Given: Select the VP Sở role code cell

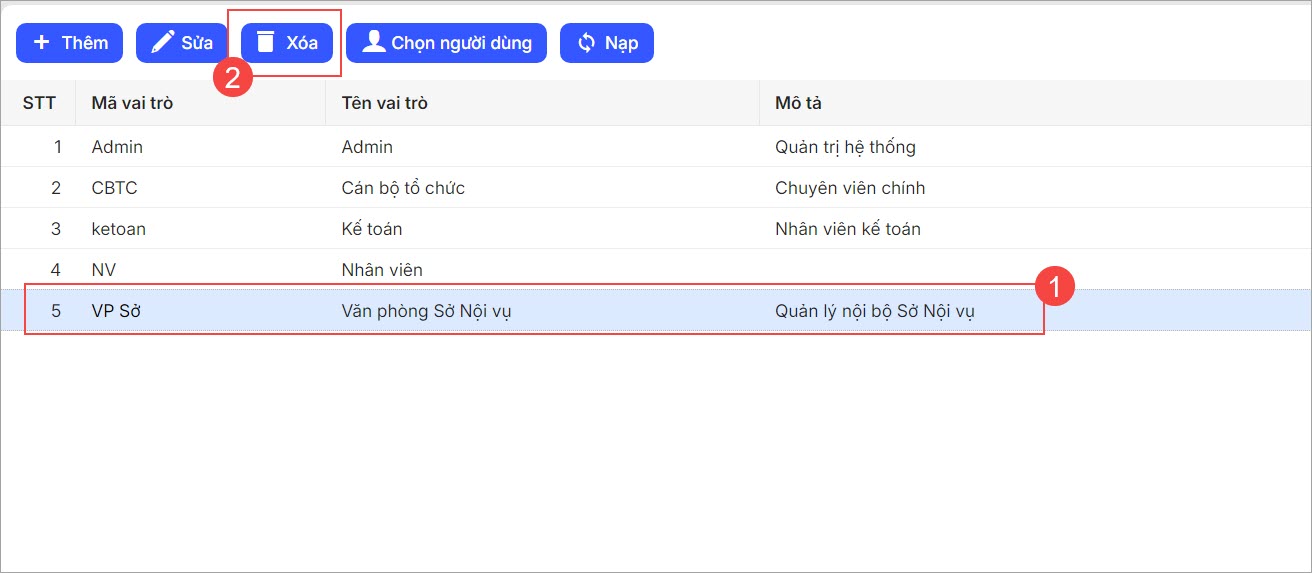Looking at the screenshot, I should [x=116, y=311].
